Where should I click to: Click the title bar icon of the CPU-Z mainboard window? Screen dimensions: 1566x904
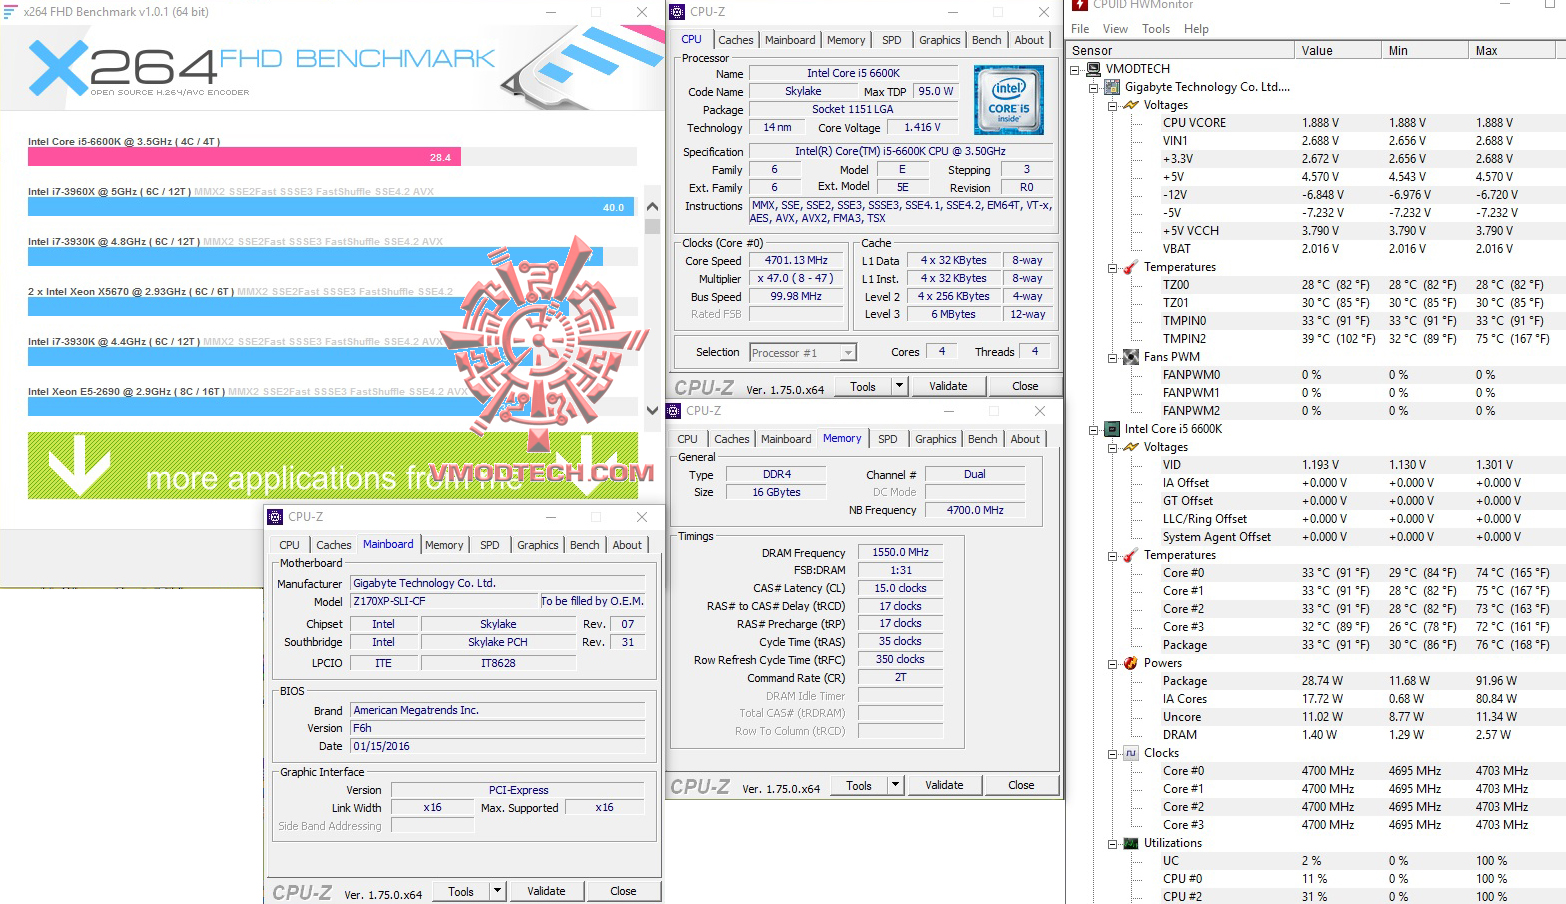pos(275,517)
